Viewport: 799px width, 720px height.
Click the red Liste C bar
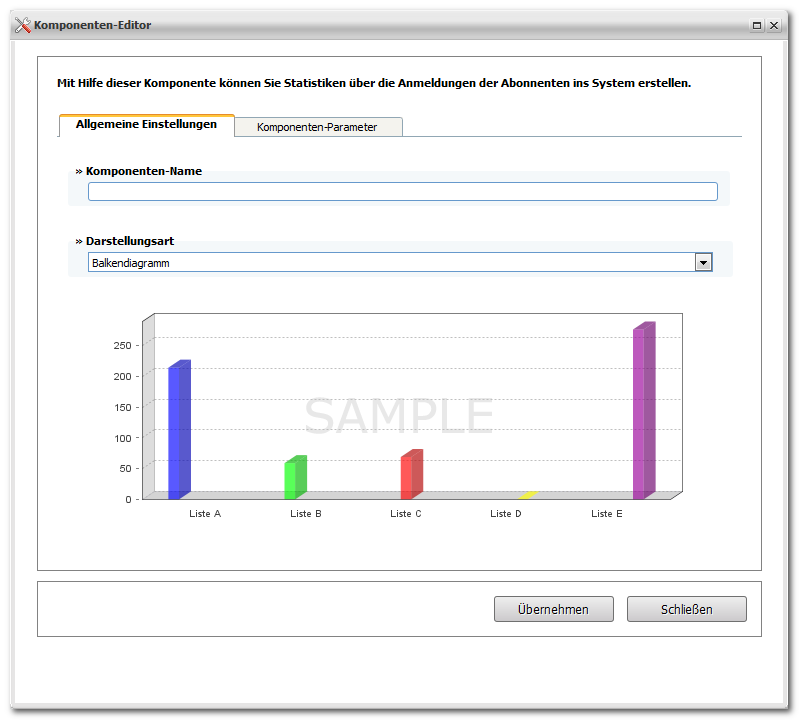point(412,474)
